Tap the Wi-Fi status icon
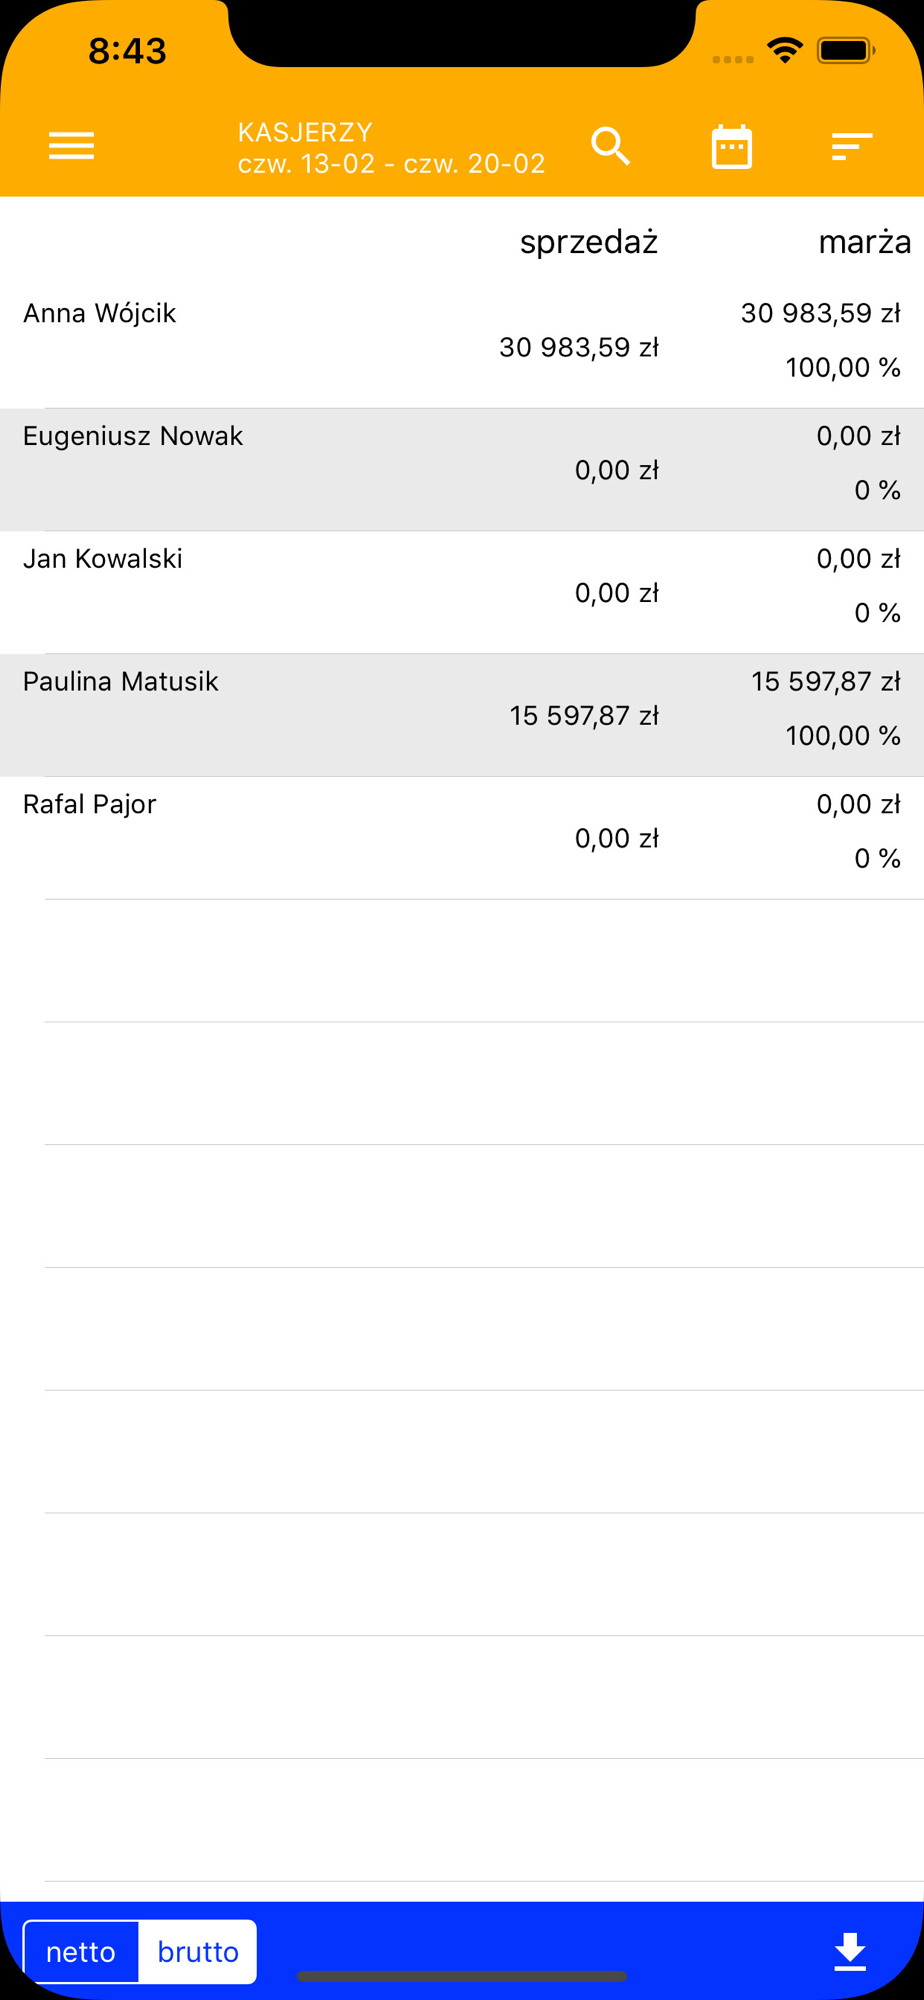Image resolution: width=924 pixels, height=2000 pixels. tap(785, 50)
